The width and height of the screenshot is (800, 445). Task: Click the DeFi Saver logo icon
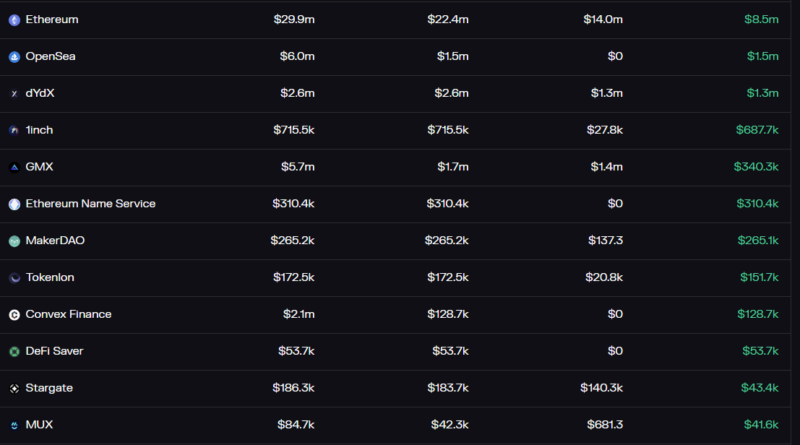(14, 351)
